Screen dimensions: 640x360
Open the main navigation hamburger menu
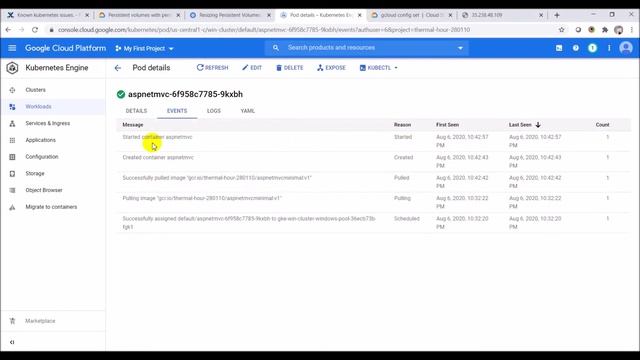coord(12,48)
